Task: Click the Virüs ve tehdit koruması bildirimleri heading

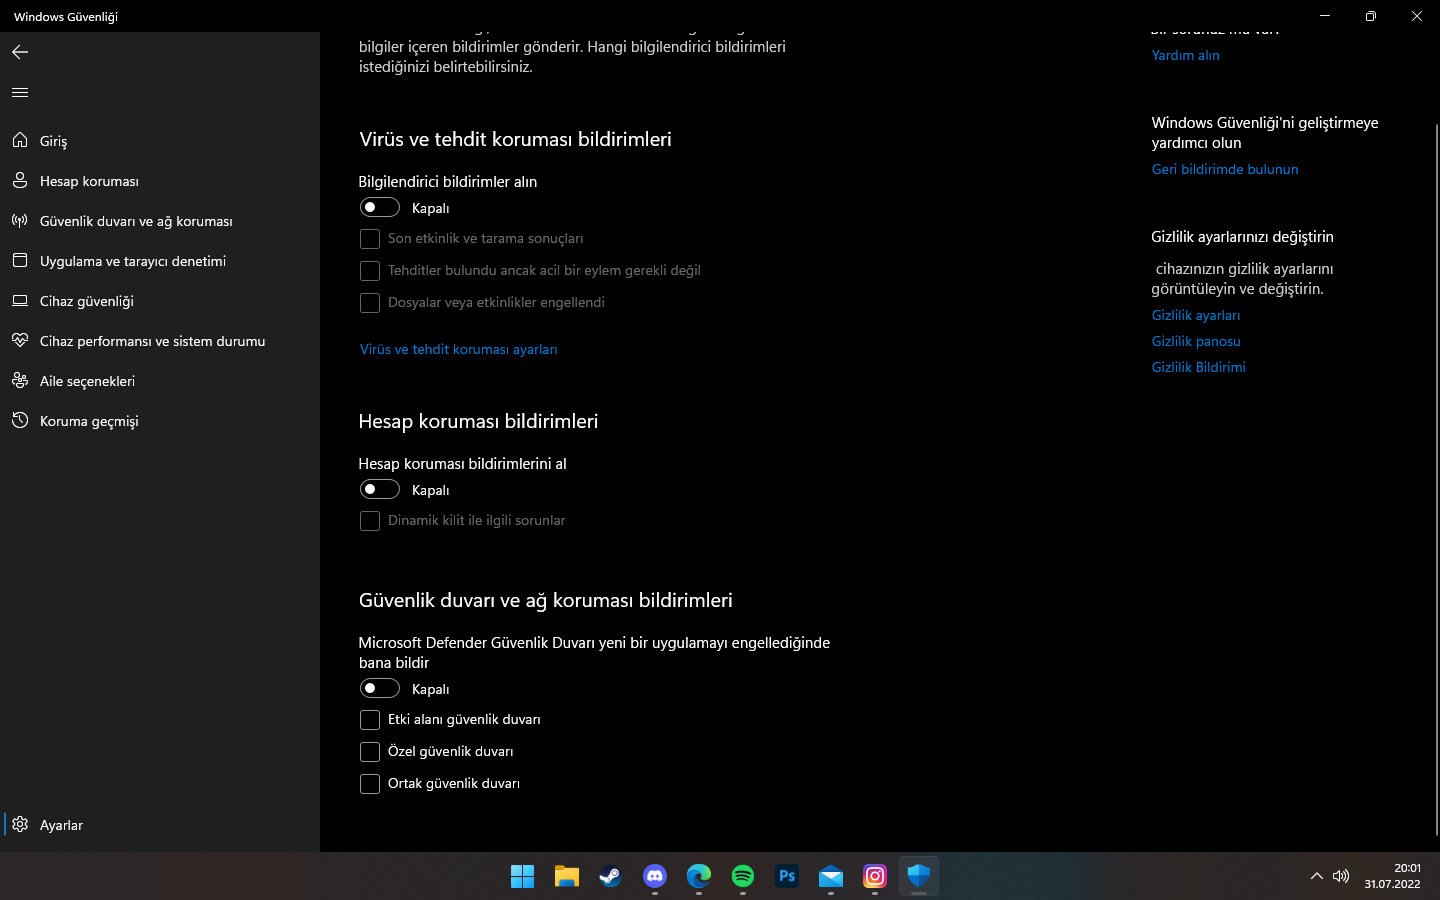Action: tap(516, 139)
